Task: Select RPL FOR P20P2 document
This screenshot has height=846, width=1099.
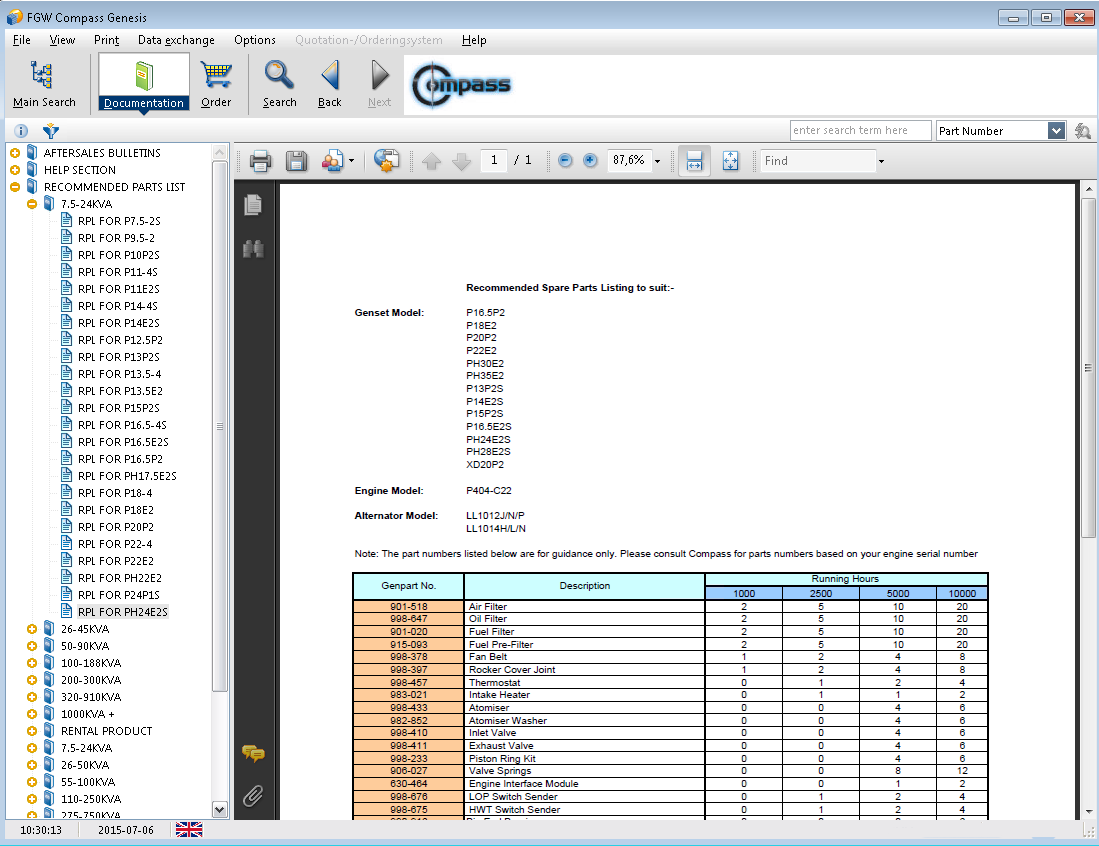Action: [x=116, y=527]
